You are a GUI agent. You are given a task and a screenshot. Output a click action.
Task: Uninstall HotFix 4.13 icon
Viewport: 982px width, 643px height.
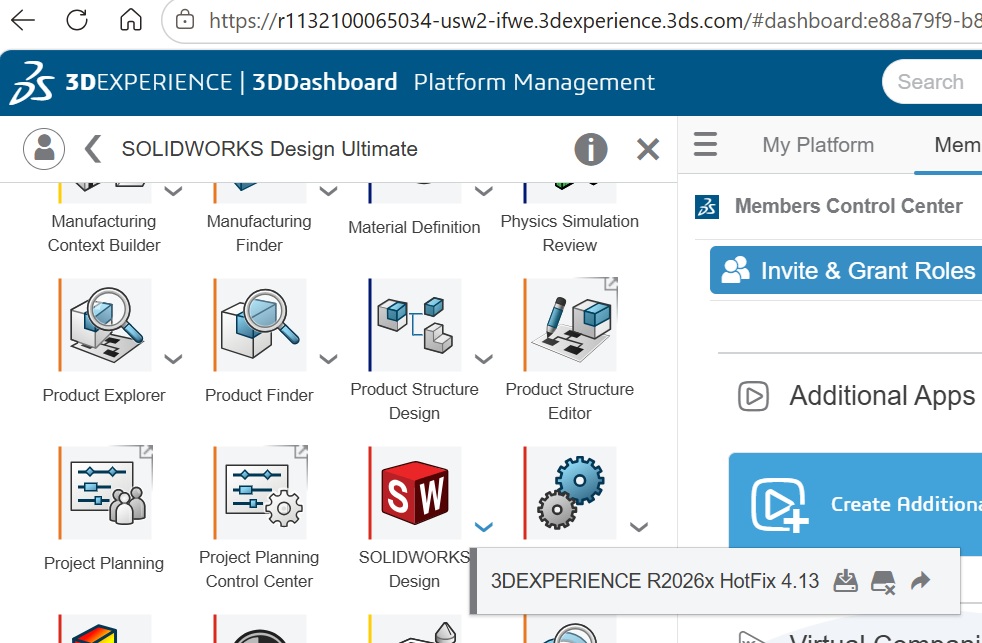point(883,581)
